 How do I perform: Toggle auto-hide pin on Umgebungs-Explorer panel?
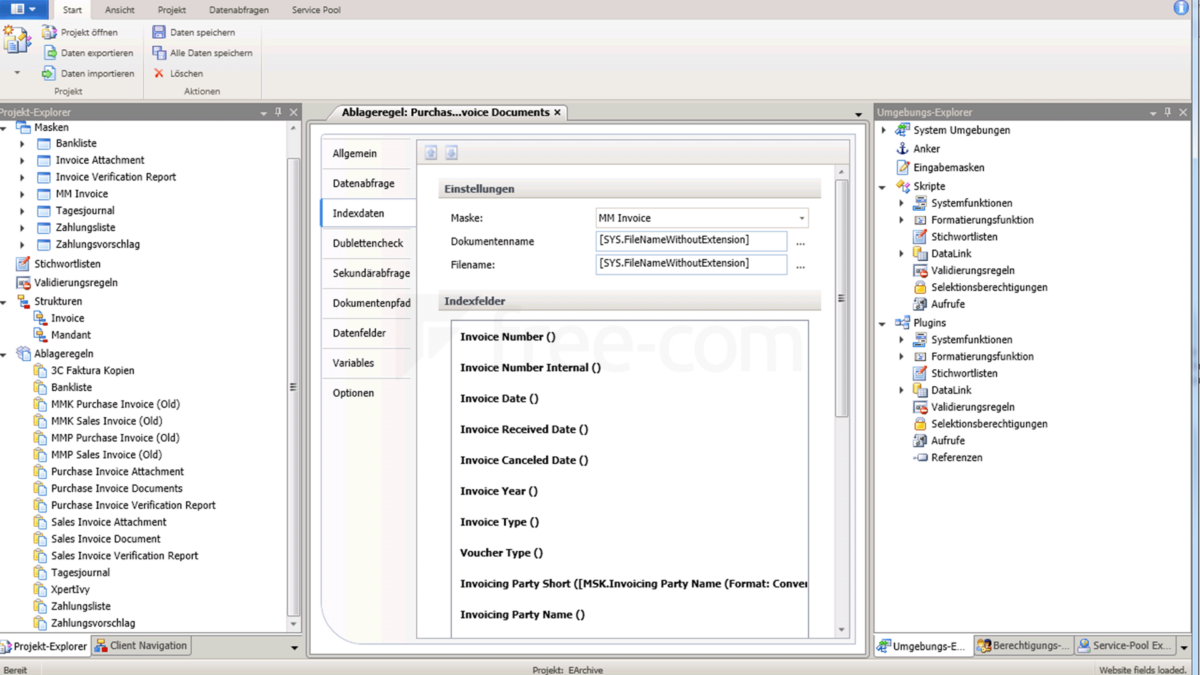1169,111
